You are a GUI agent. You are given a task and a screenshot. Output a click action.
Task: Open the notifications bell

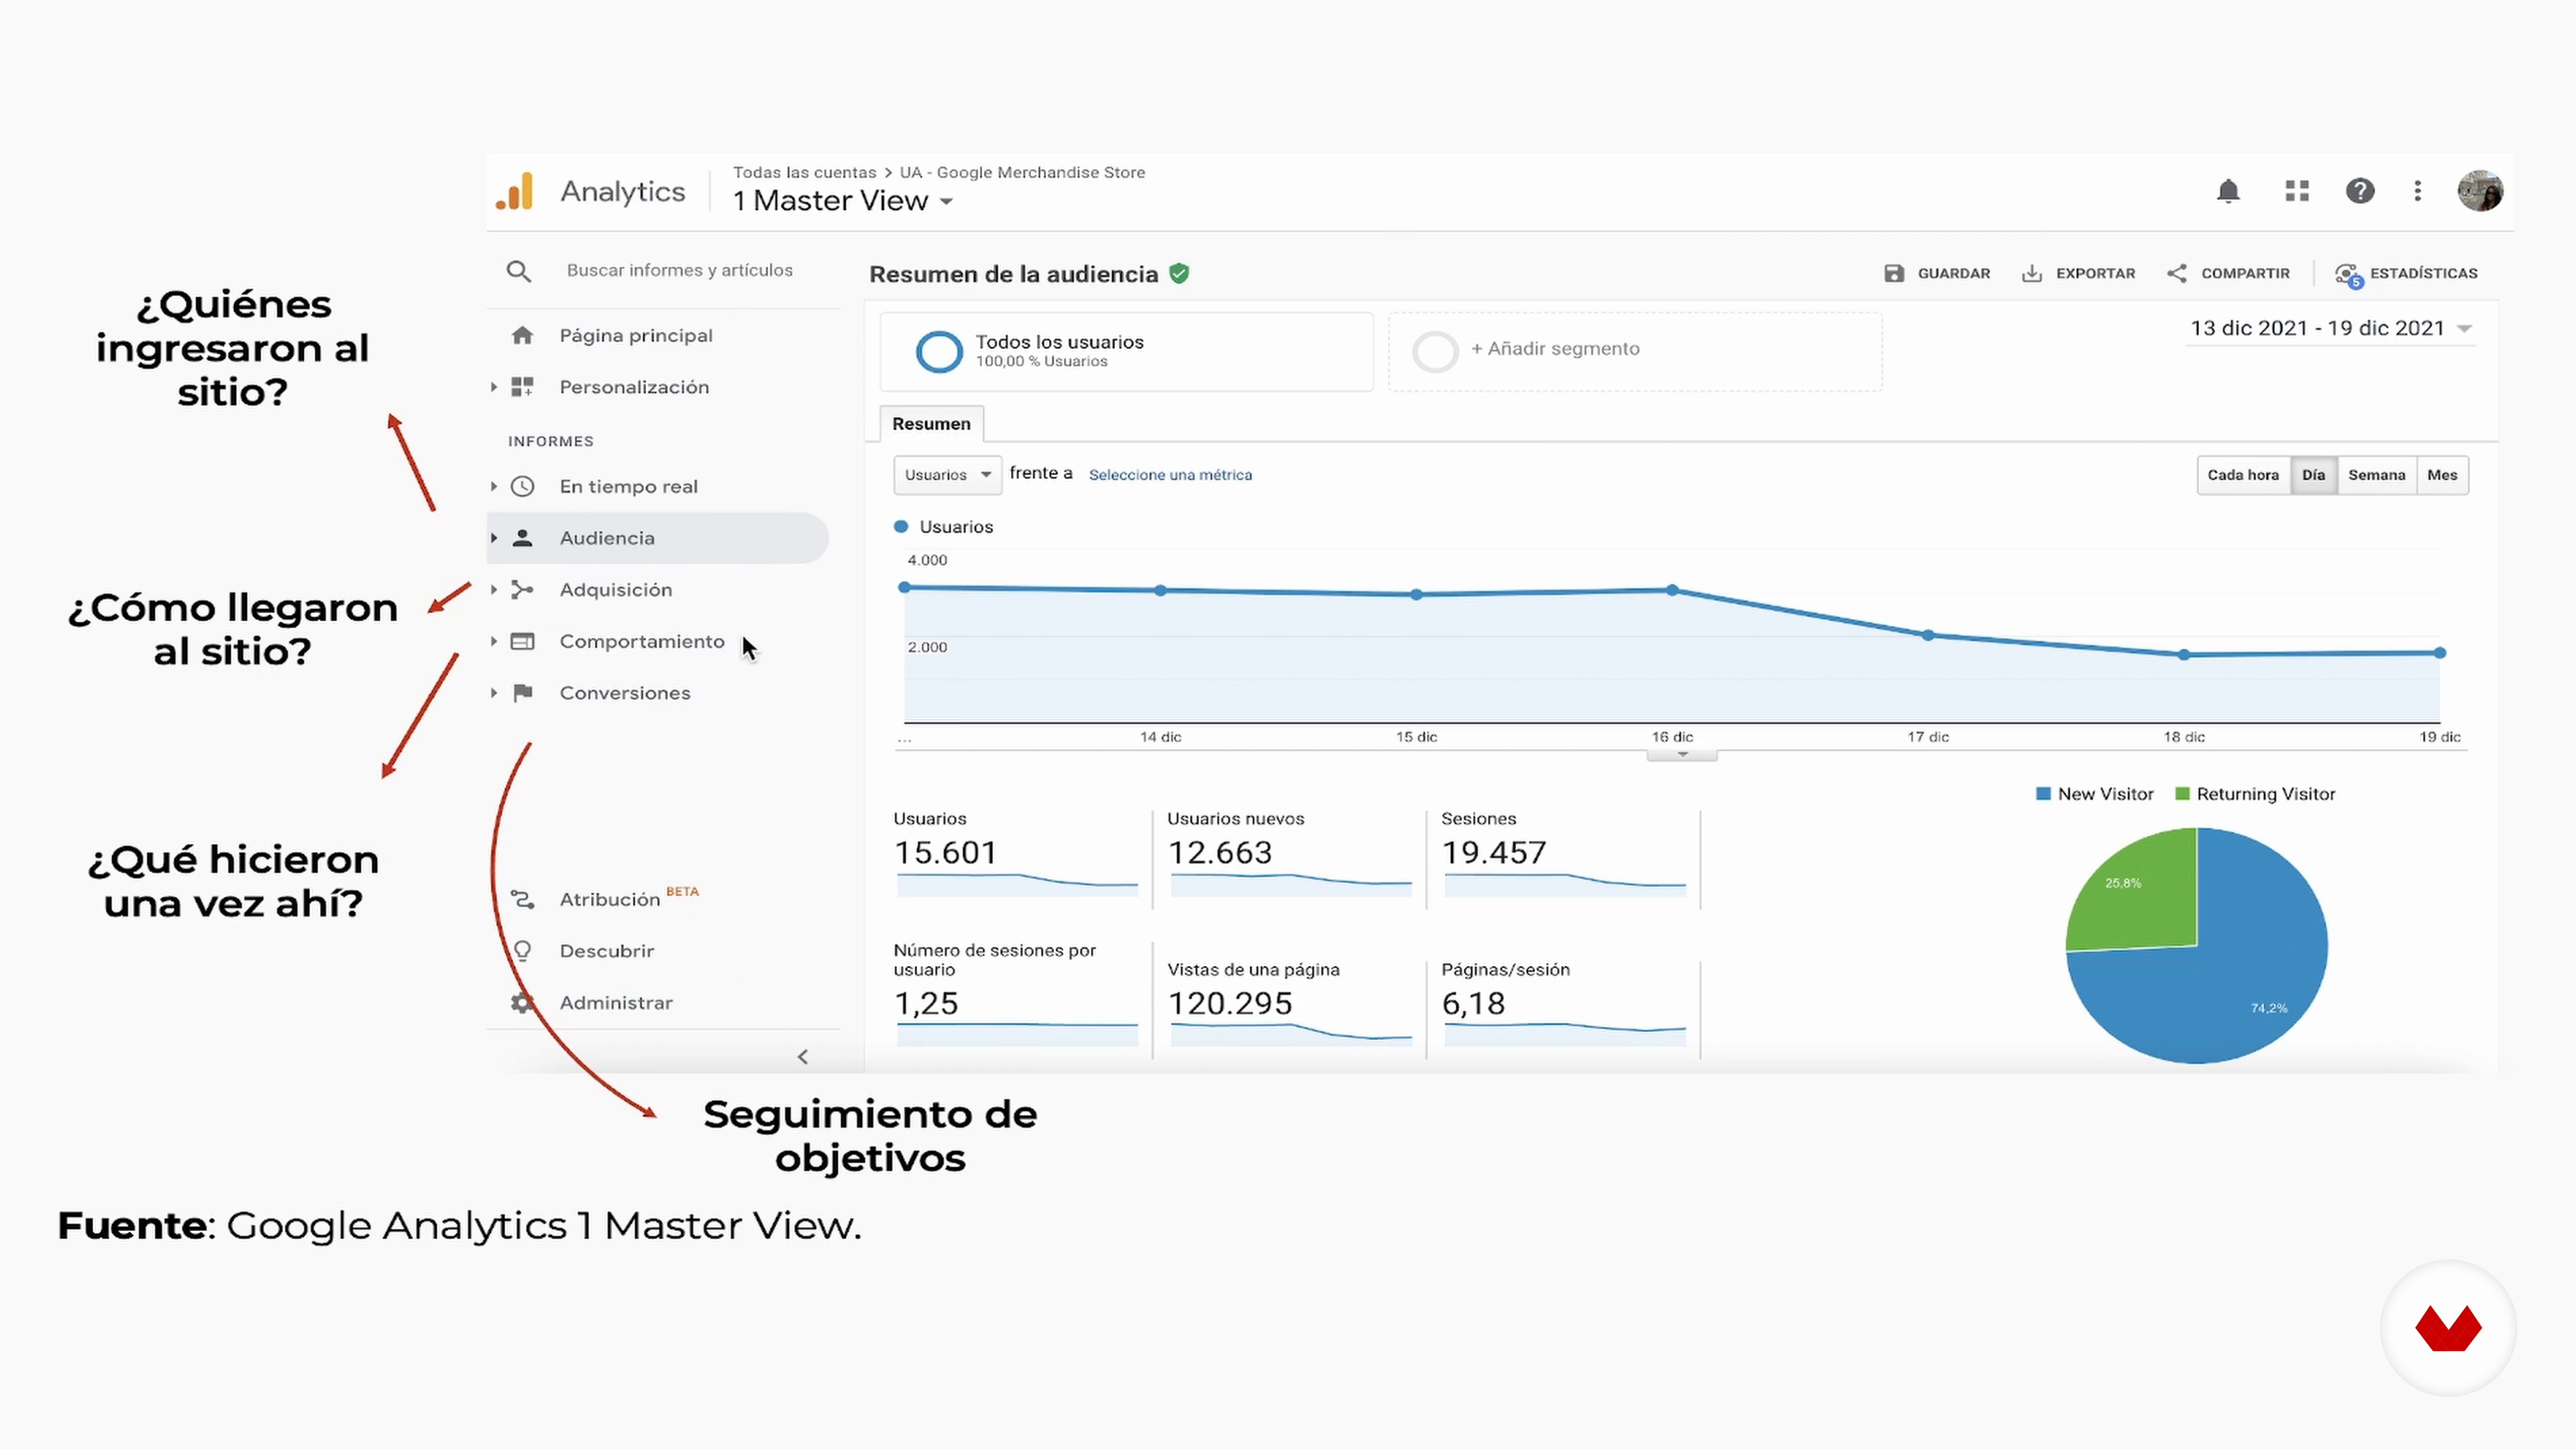pos(2228,191)
